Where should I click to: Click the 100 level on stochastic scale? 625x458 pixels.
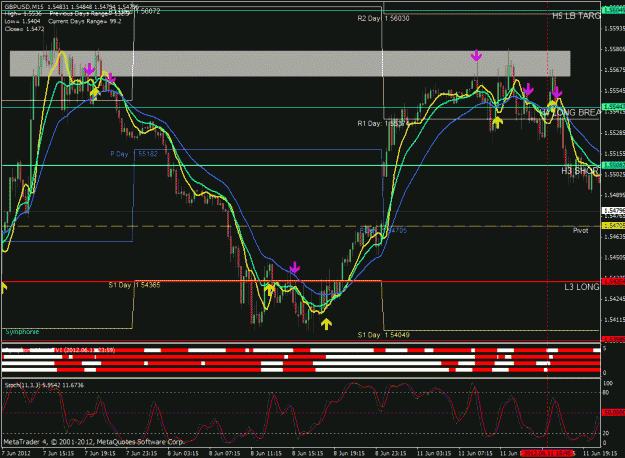607,383
